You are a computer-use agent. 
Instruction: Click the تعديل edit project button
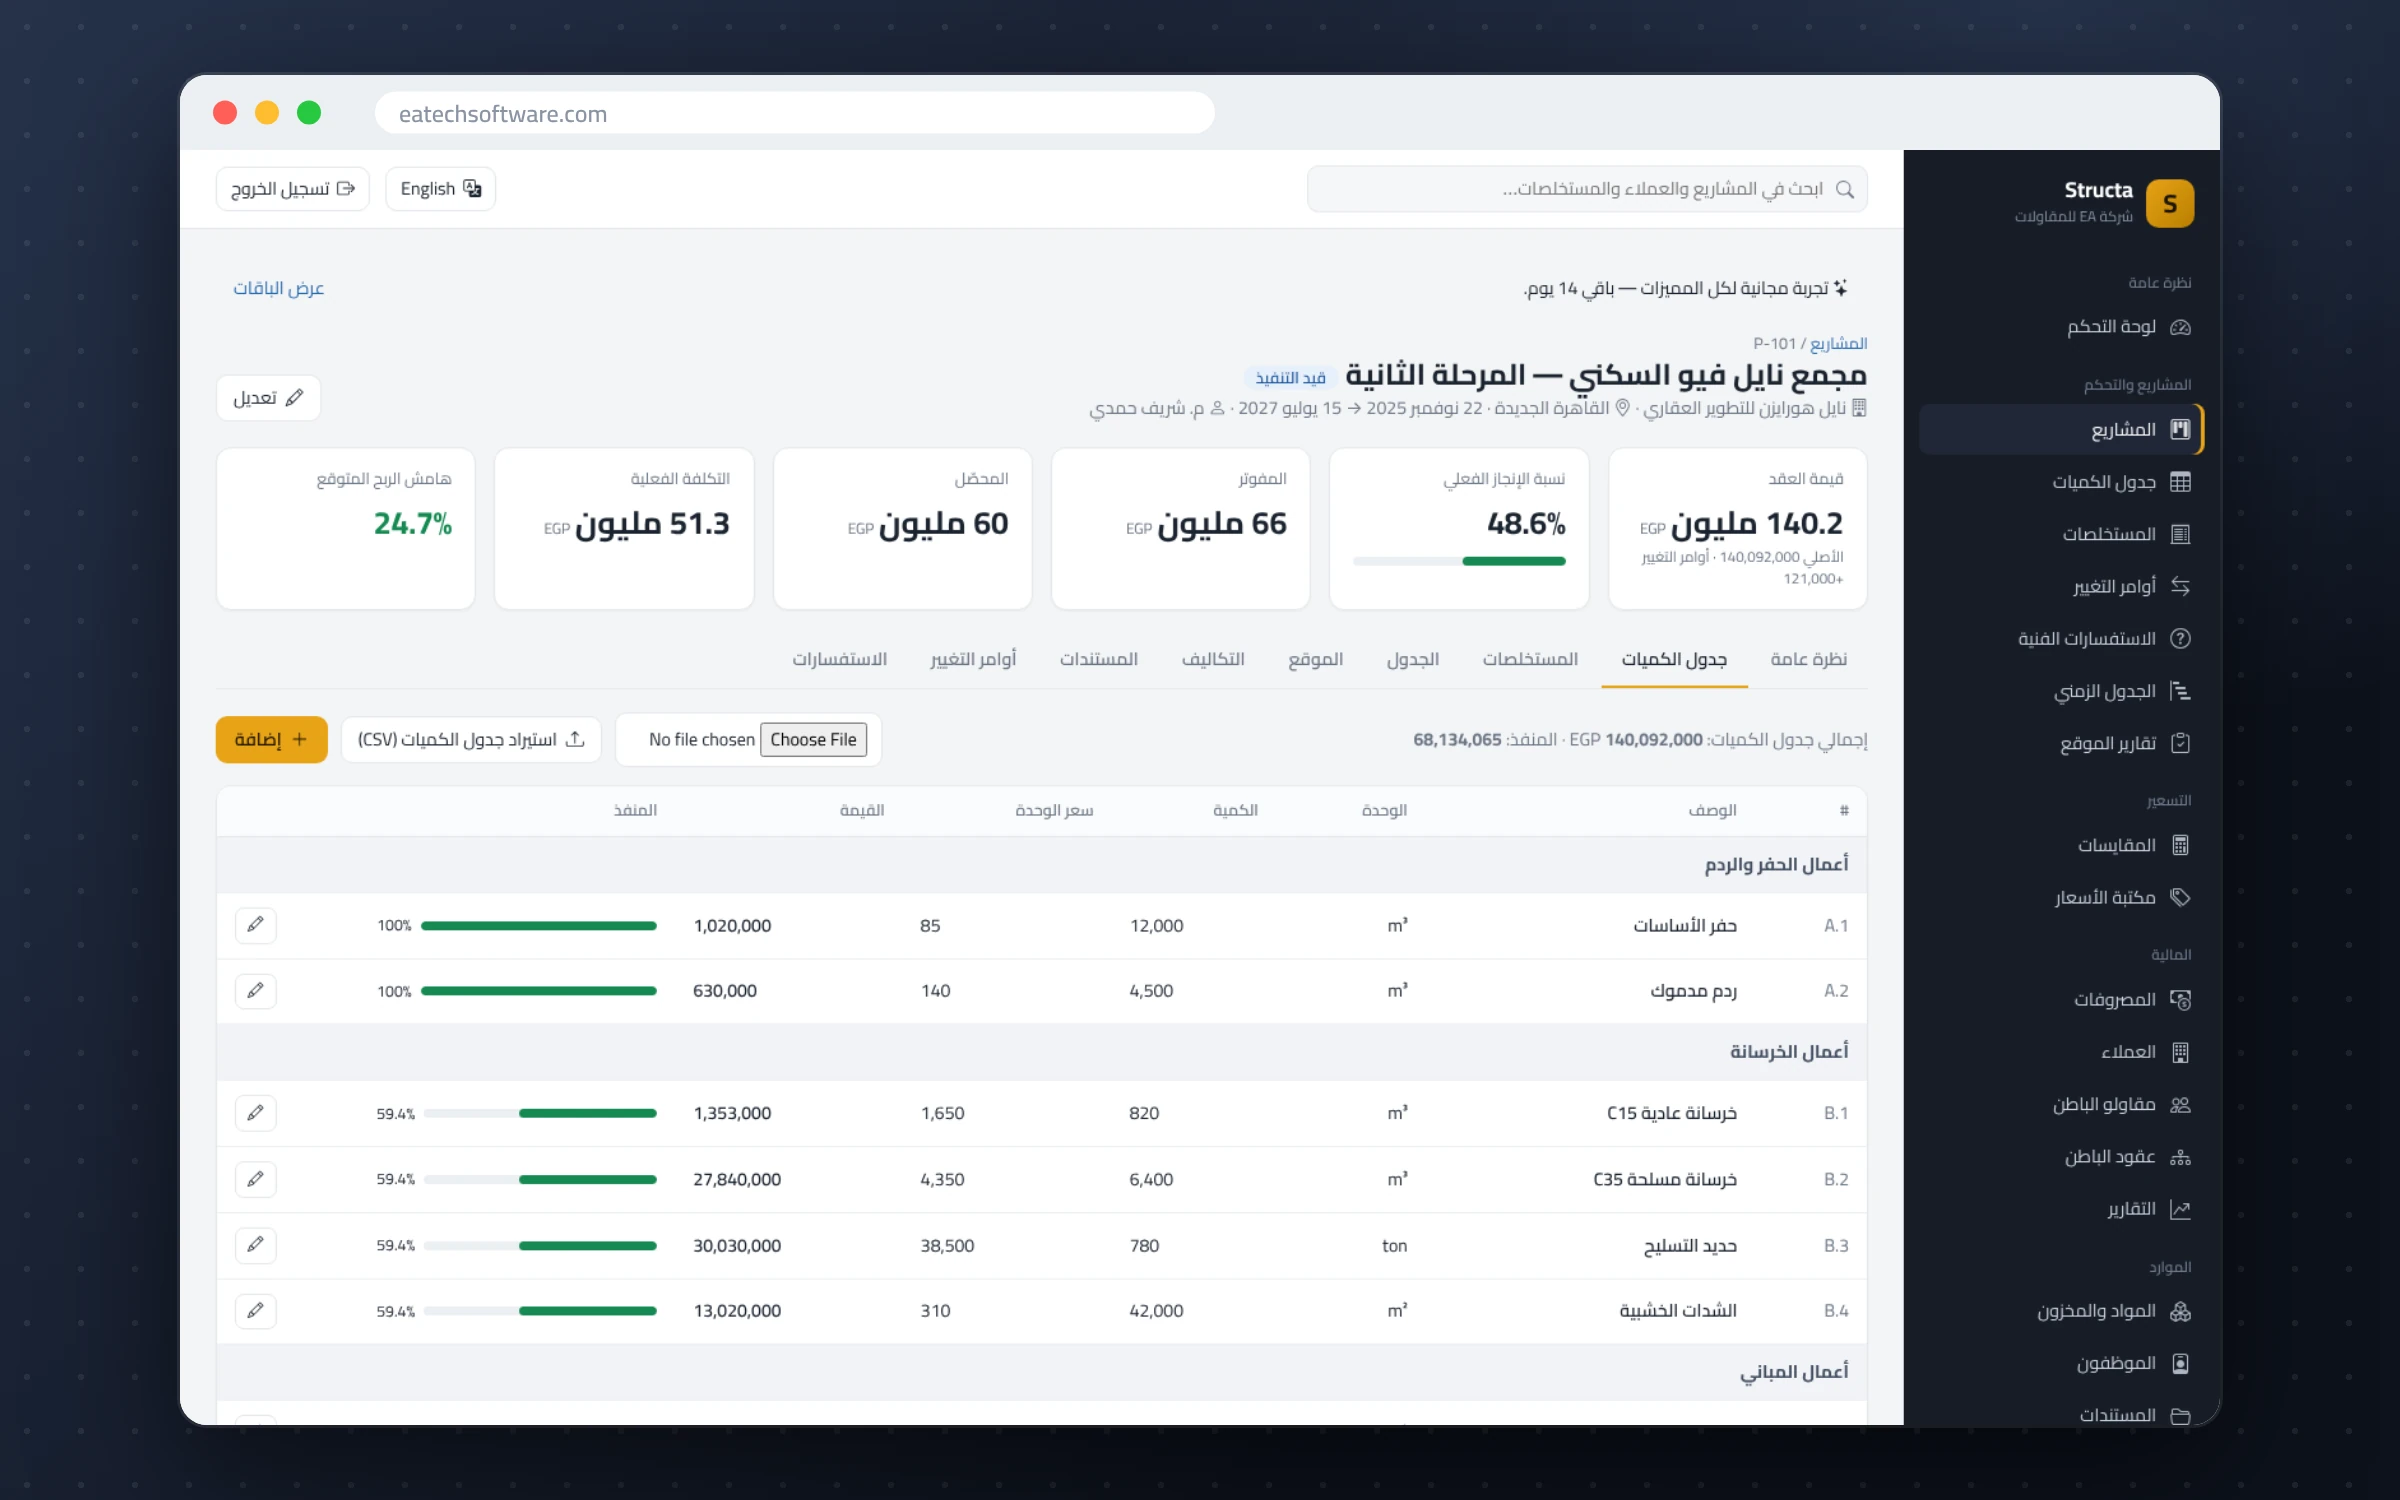[x=268, y=398]
